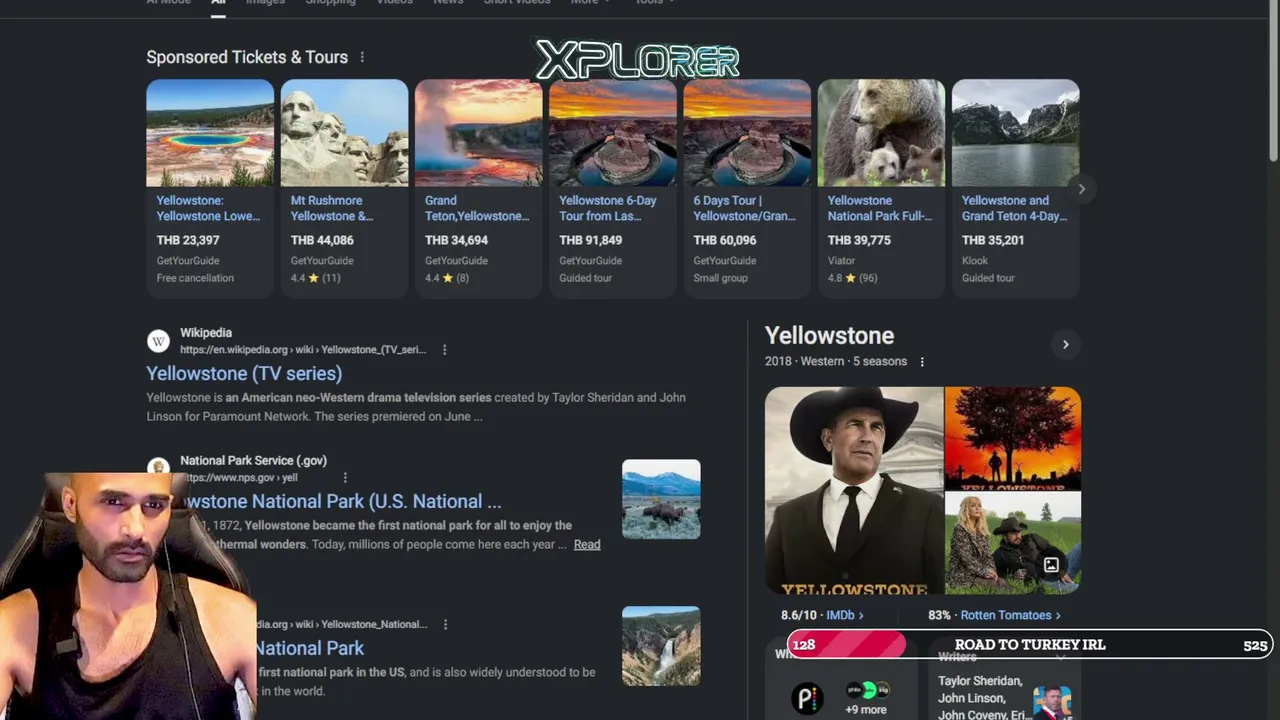
Task: Open the Grand Teton, Yellowstone tour title
Action: tap(477, 208)
